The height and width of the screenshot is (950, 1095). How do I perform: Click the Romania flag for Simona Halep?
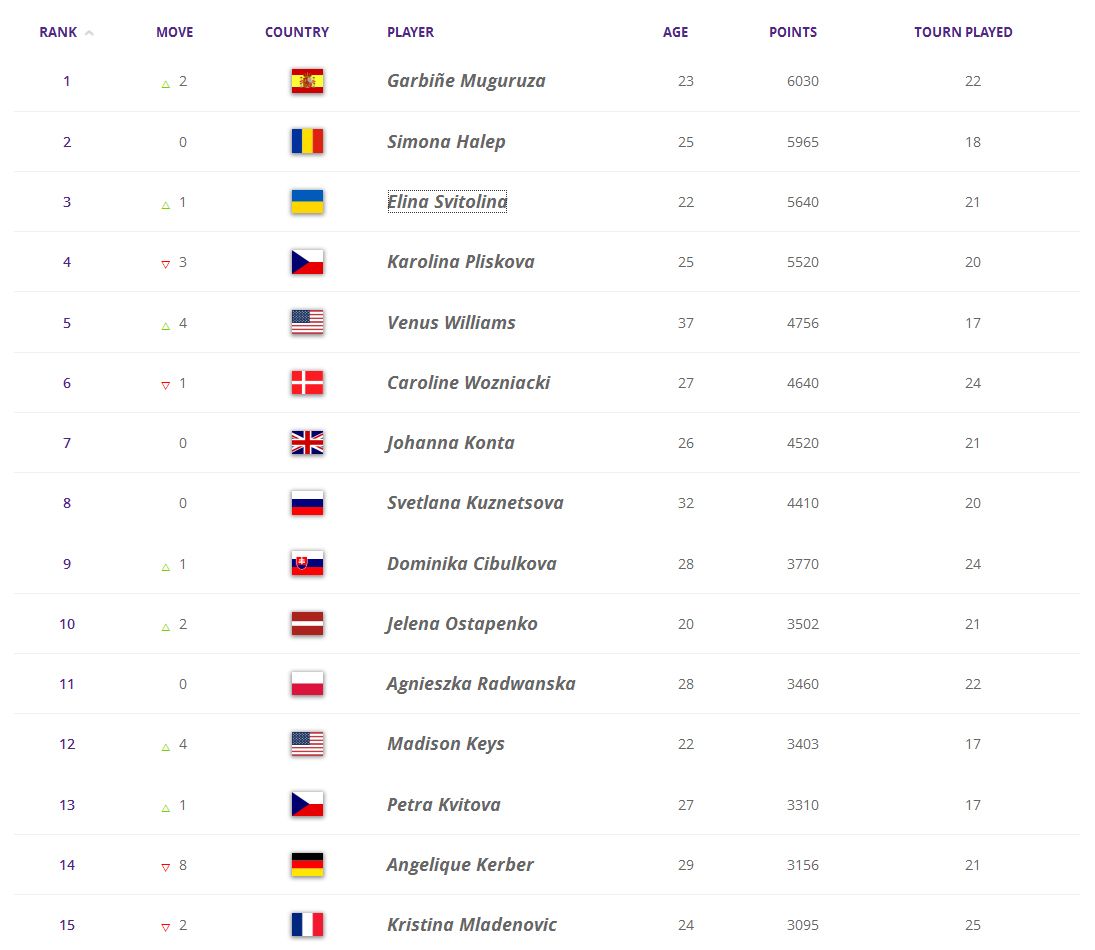point(307,141)
